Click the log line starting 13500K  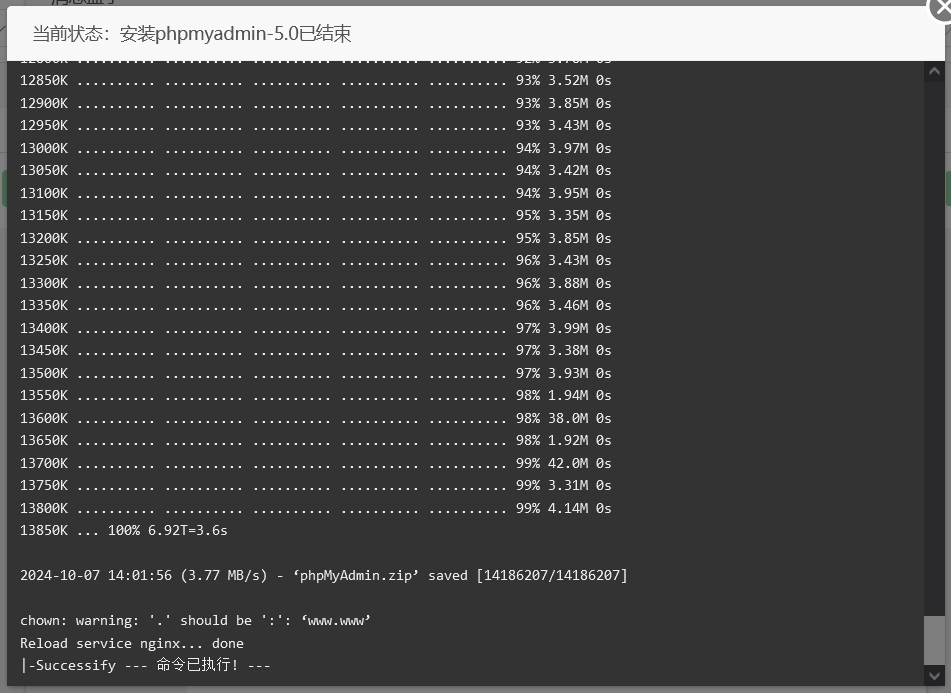coord(315,373)
